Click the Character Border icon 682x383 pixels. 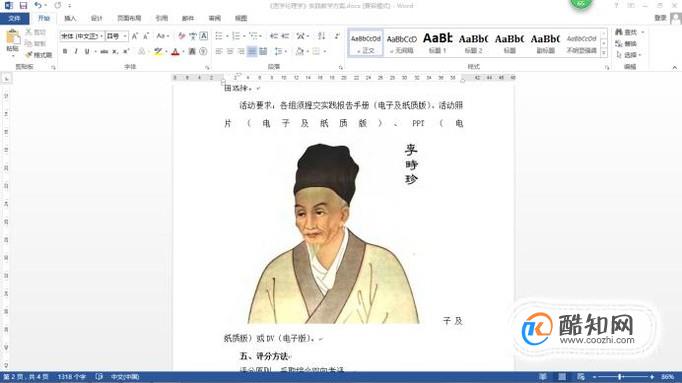pos(204,36)
